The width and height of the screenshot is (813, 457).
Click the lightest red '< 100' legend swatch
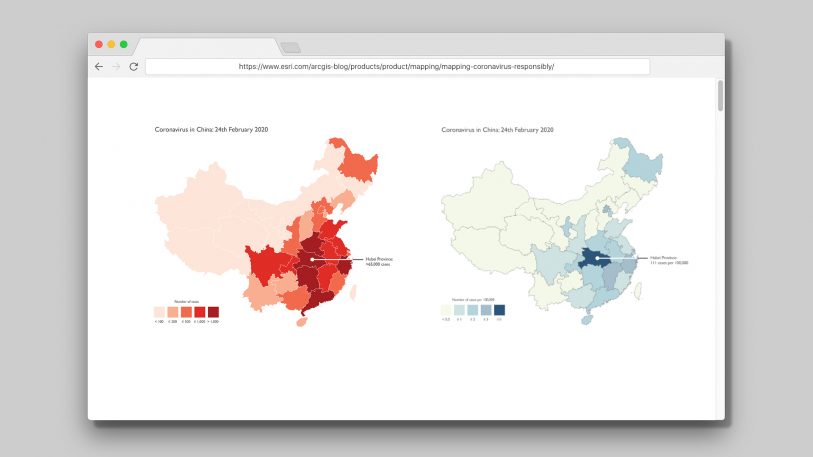pyautogui.click(x=158, y=311)
